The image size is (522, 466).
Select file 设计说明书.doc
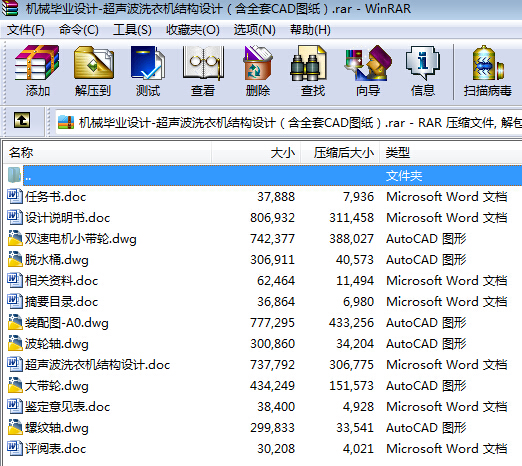click(x=67, y=217)
